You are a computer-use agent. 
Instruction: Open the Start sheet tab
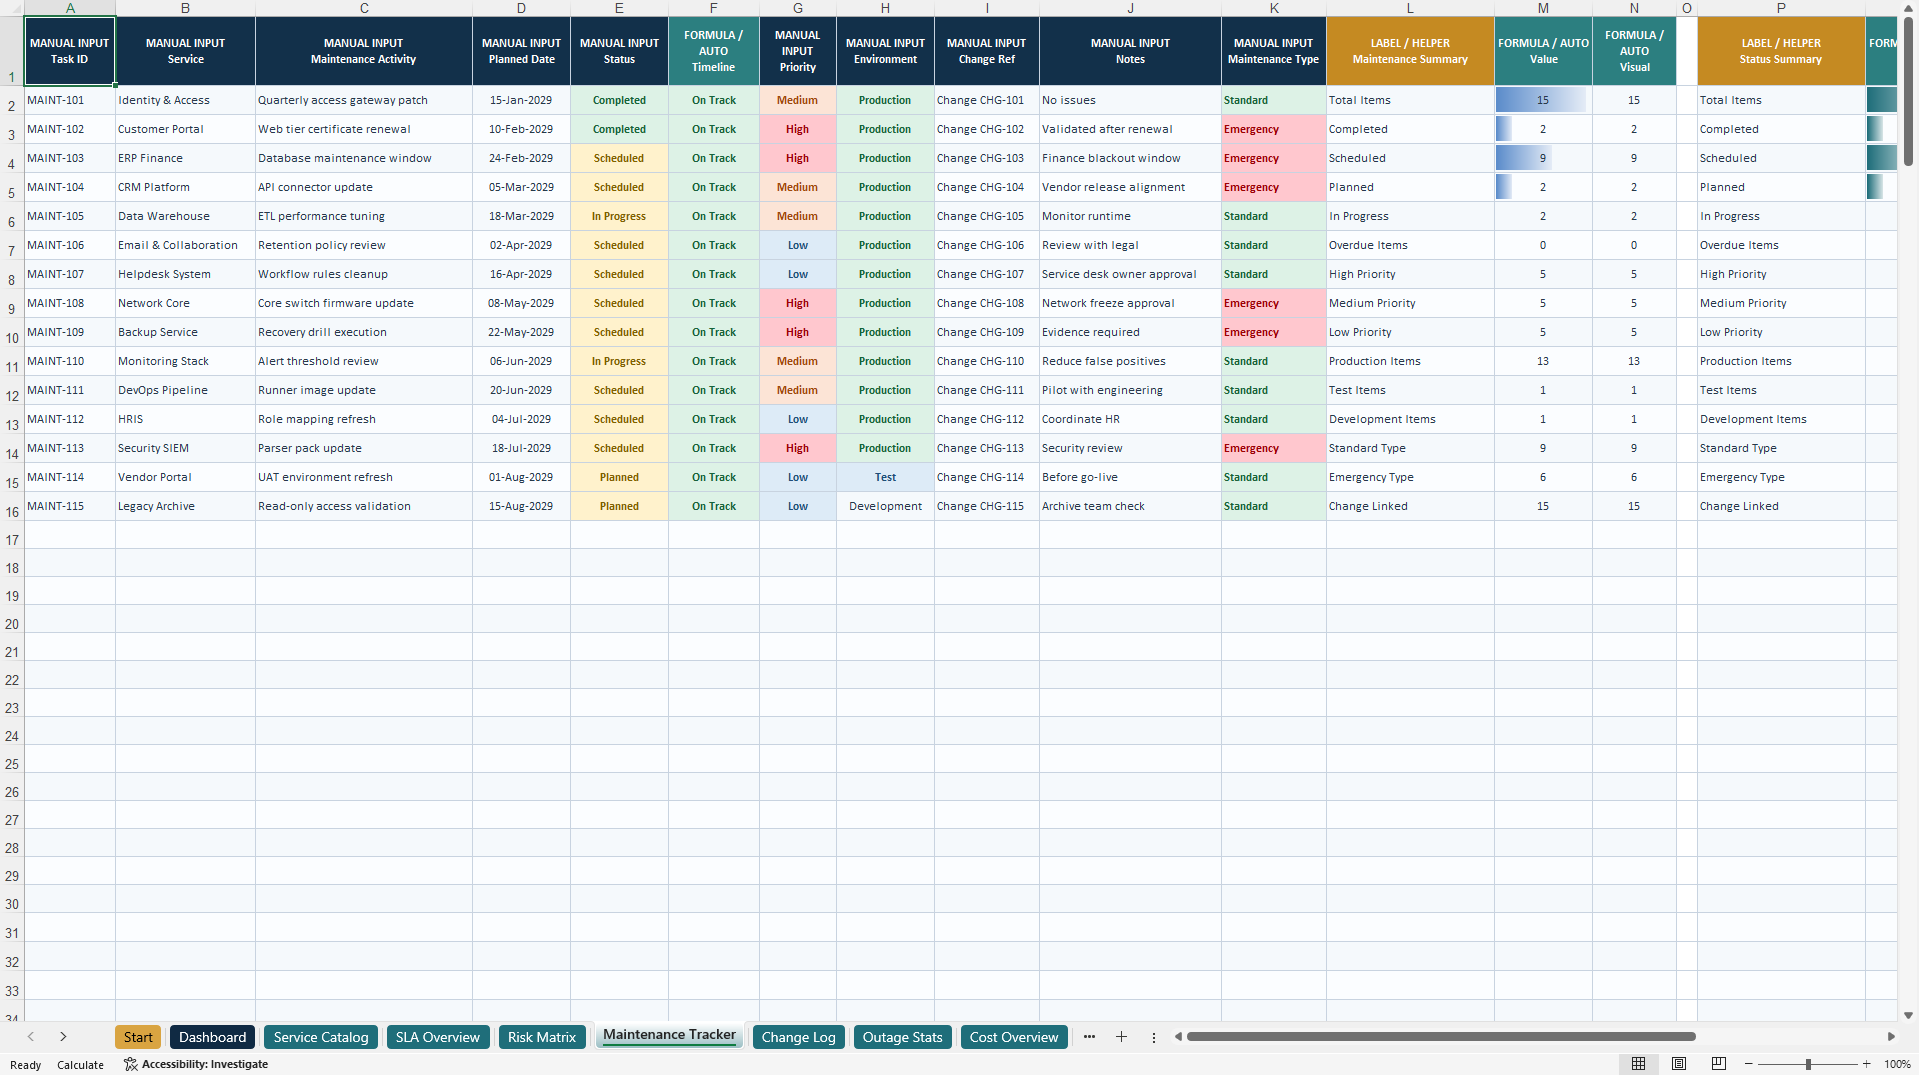point(138,1037)
